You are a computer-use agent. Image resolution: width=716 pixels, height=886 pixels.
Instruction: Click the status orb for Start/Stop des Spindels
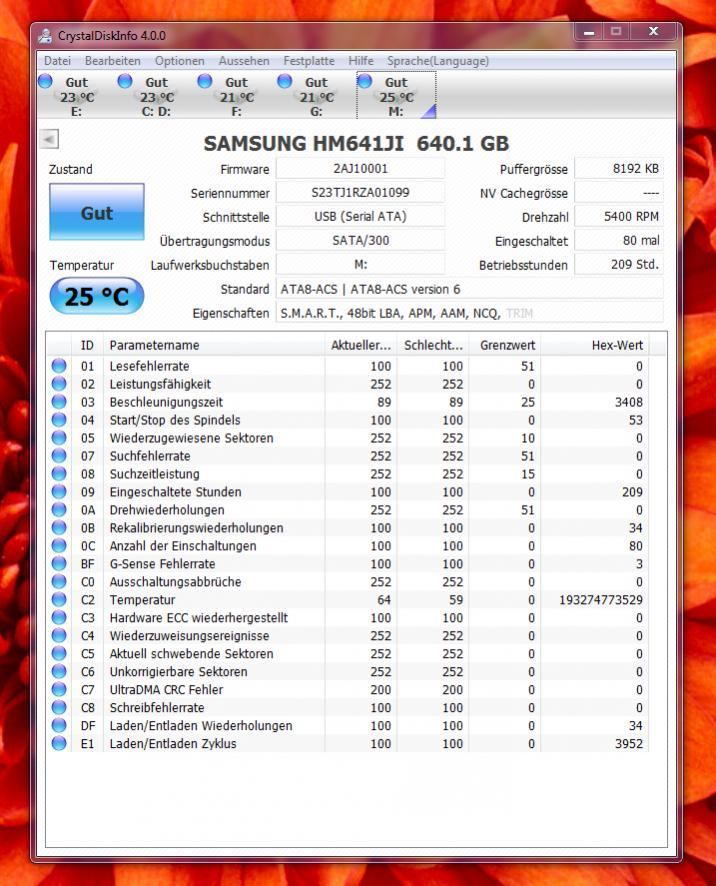[x=59, y=420]
